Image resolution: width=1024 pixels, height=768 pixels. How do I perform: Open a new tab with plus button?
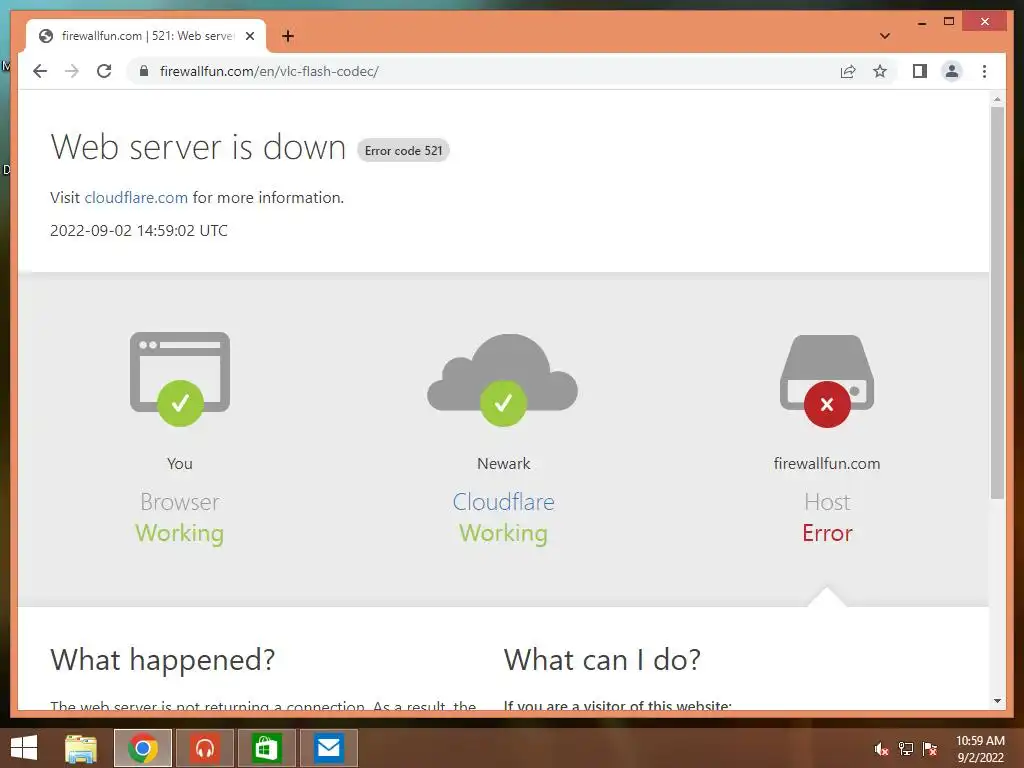(x=288, y=36)
